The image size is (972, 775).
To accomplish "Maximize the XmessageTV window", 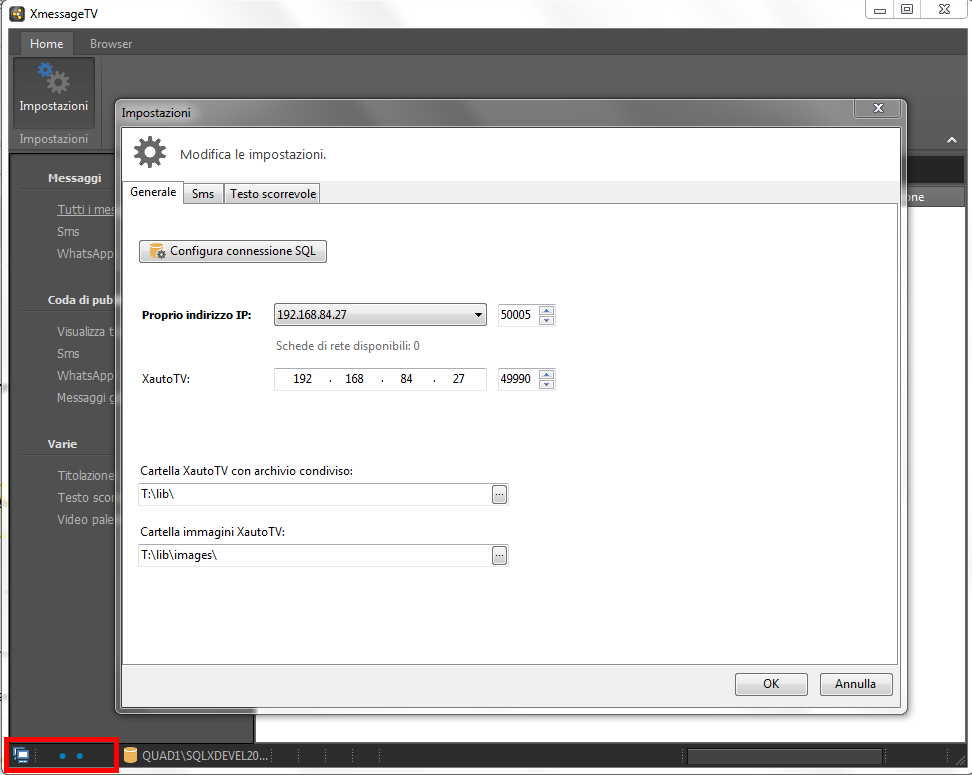I will click(907, 10).
